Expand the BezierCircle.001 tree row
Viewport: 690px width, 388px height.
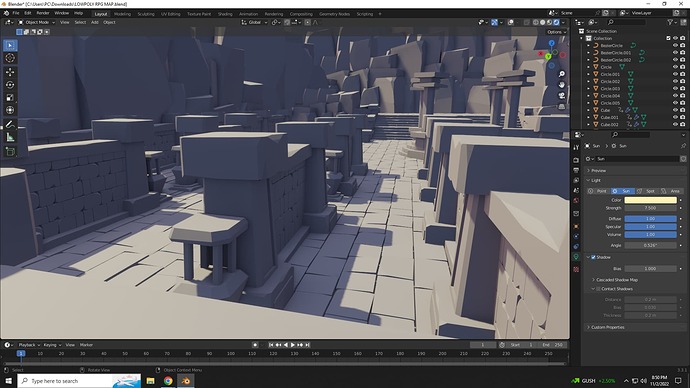[x=588, y=53]
